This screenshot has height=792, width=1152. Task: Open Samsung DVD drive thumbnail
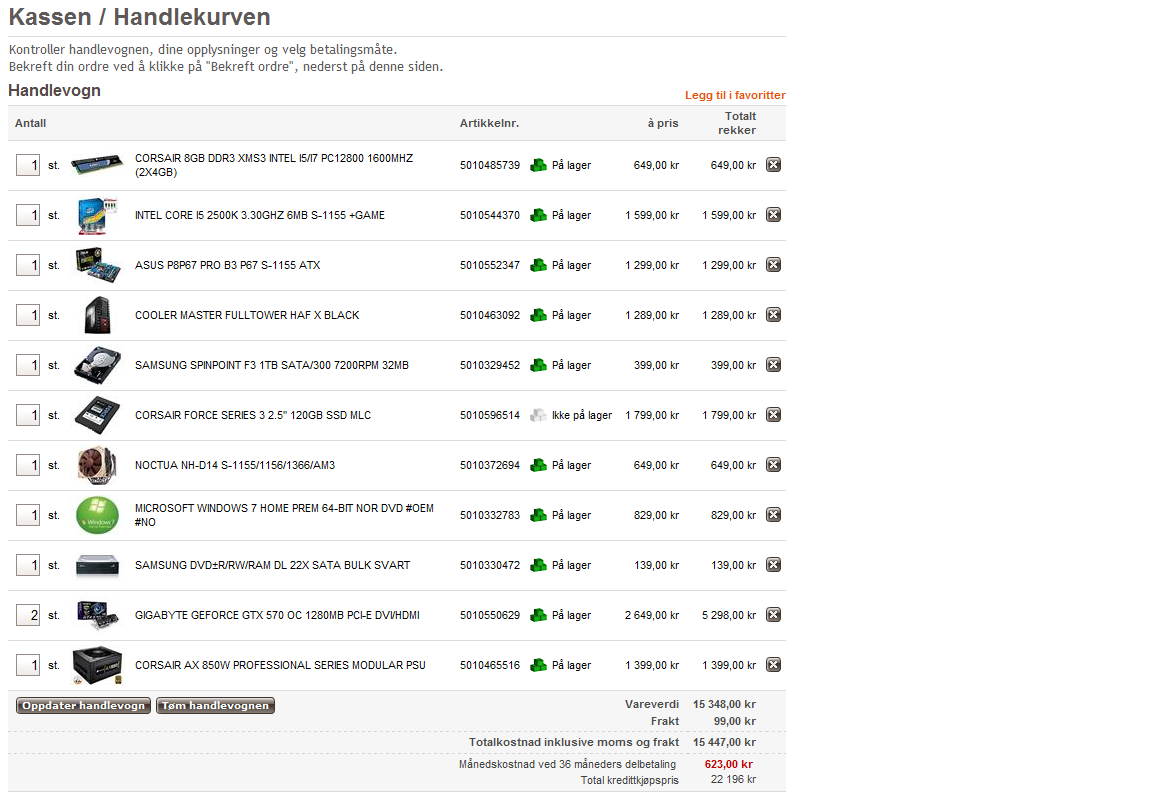coord(97,566)
